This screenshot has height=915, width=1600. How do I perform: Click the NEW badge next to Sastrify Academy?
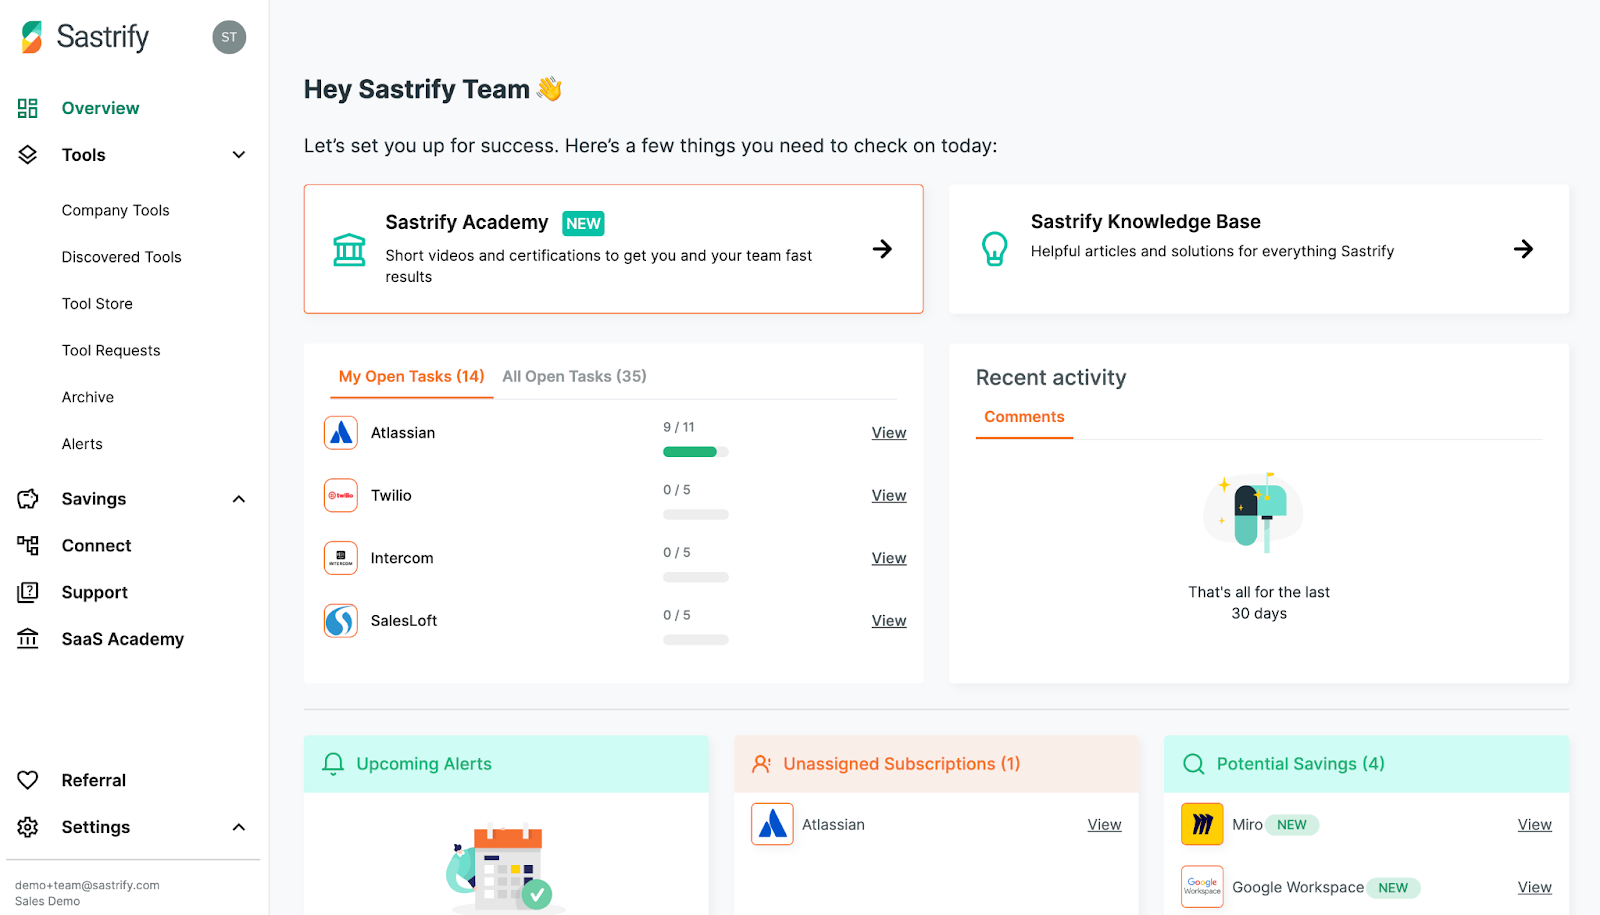click(583, 224)
